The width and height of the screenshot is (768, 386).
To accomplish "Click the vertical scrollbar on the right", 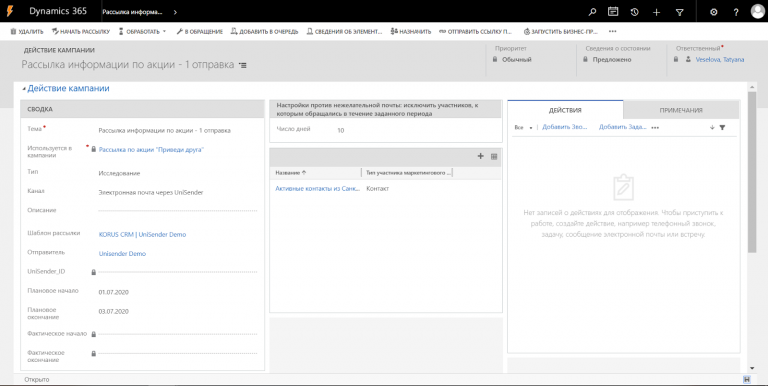I will click(752, 171).
